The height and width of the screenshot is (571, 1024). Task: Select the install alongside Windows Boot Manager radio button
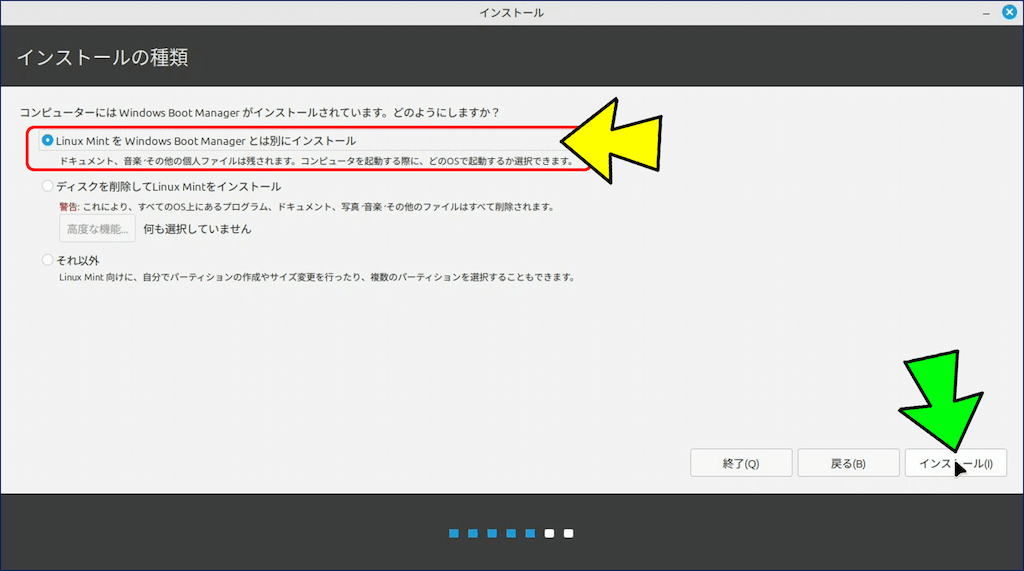tap(48, 141)
